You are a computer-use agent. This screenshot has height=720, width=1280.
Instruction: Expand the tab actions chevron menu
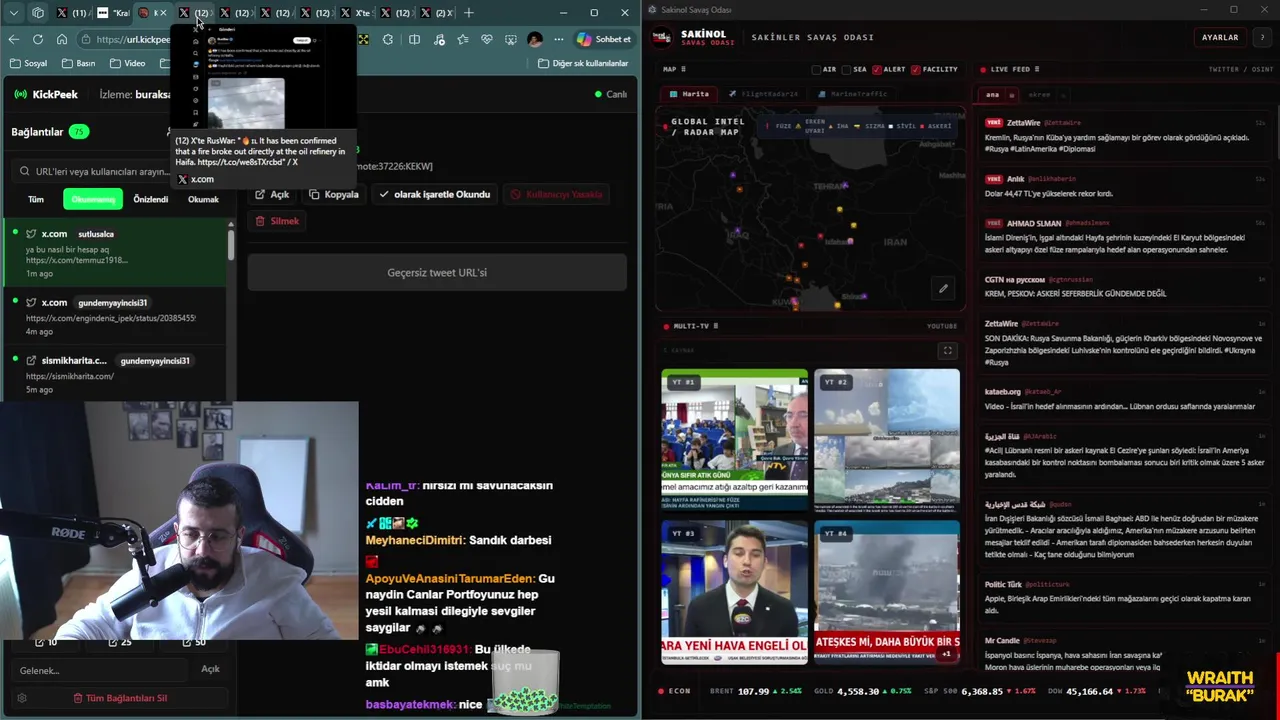(14, 13)
